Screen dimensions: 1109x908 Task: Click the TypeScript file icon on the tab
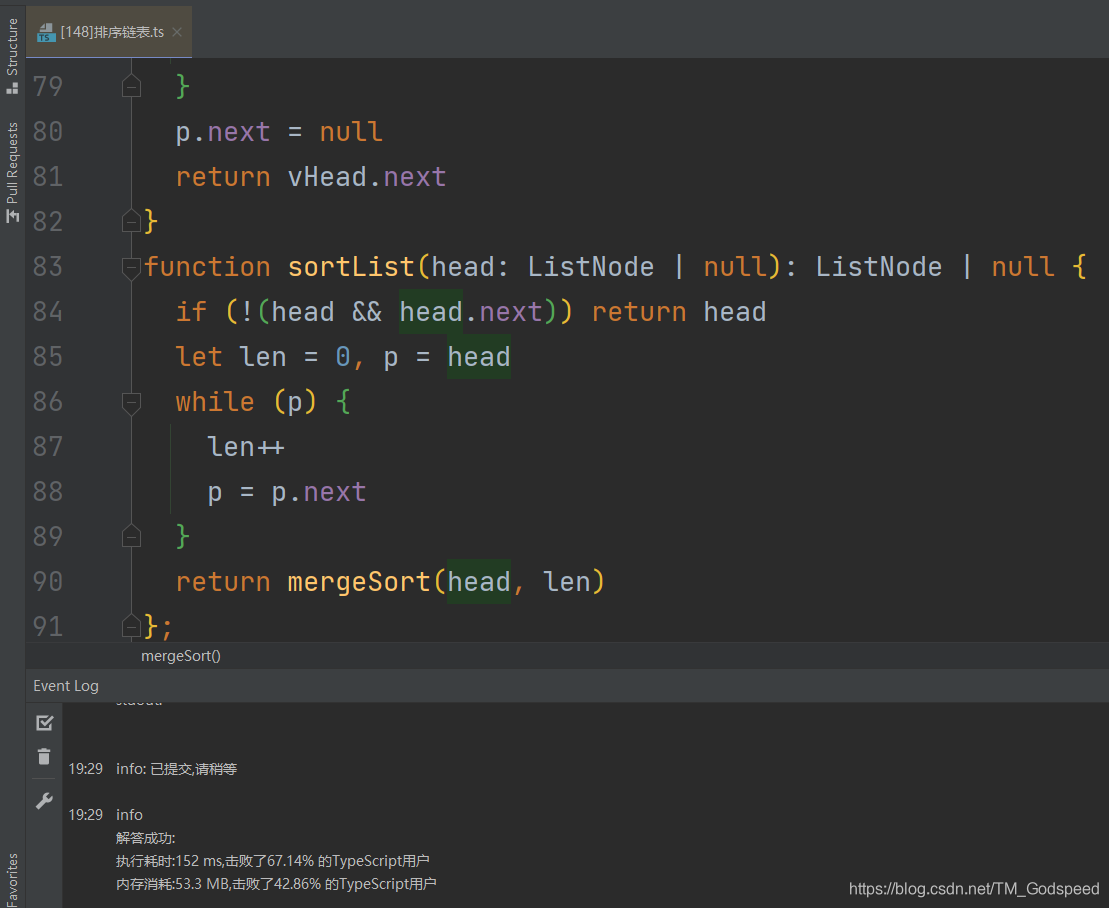46,33
